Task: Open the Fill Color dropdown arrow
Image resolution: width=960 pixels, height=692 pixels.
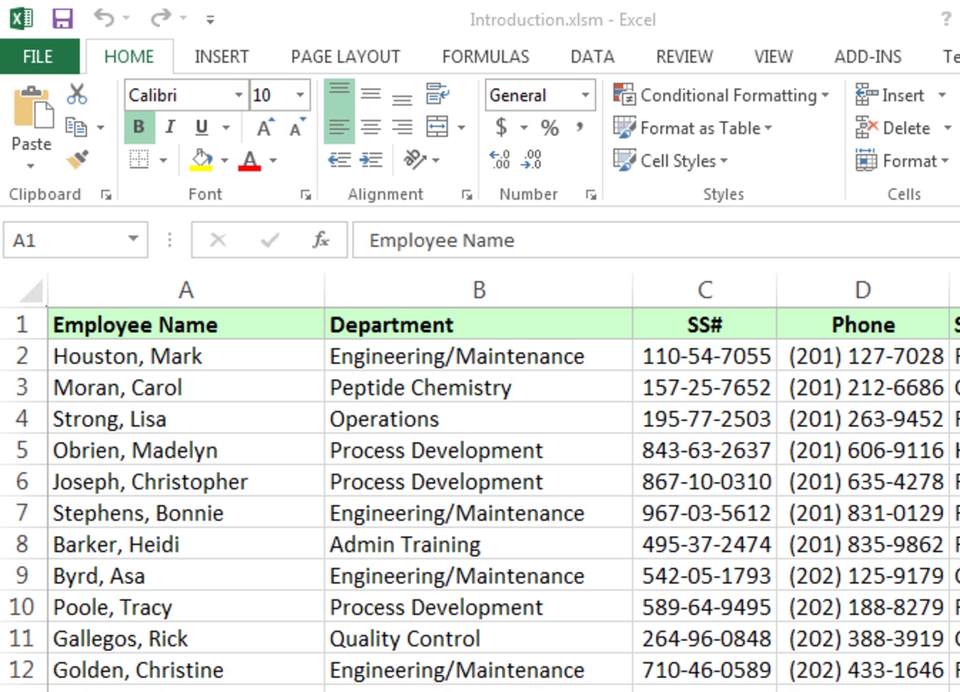Action: (225, 160)
